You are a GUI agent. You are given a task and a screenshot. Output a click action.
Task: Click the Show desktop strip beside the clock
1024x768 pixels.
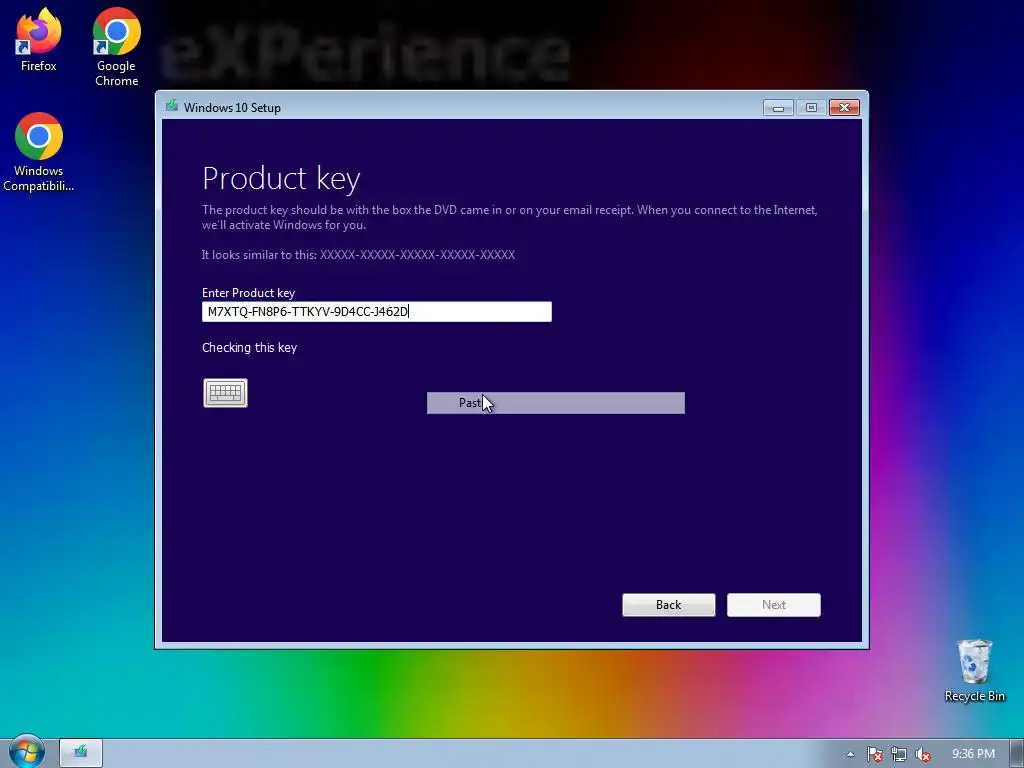click(1017, 754)
